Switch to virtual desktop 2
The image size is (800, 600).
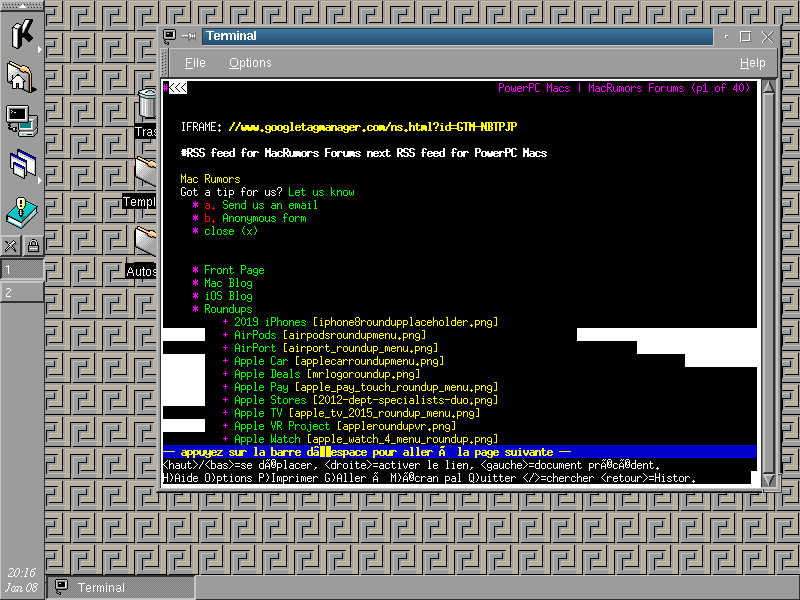pyautogui.click(x=21, y=292)
